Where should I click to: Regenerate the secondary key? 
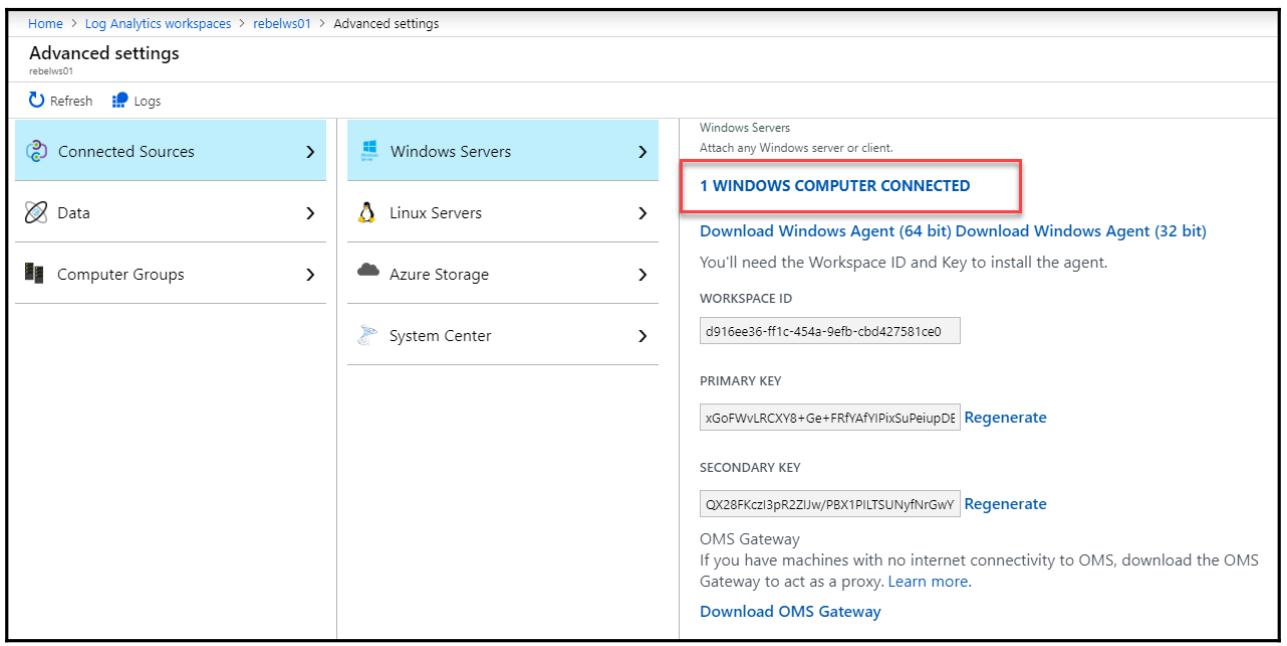click(1005, 504)
